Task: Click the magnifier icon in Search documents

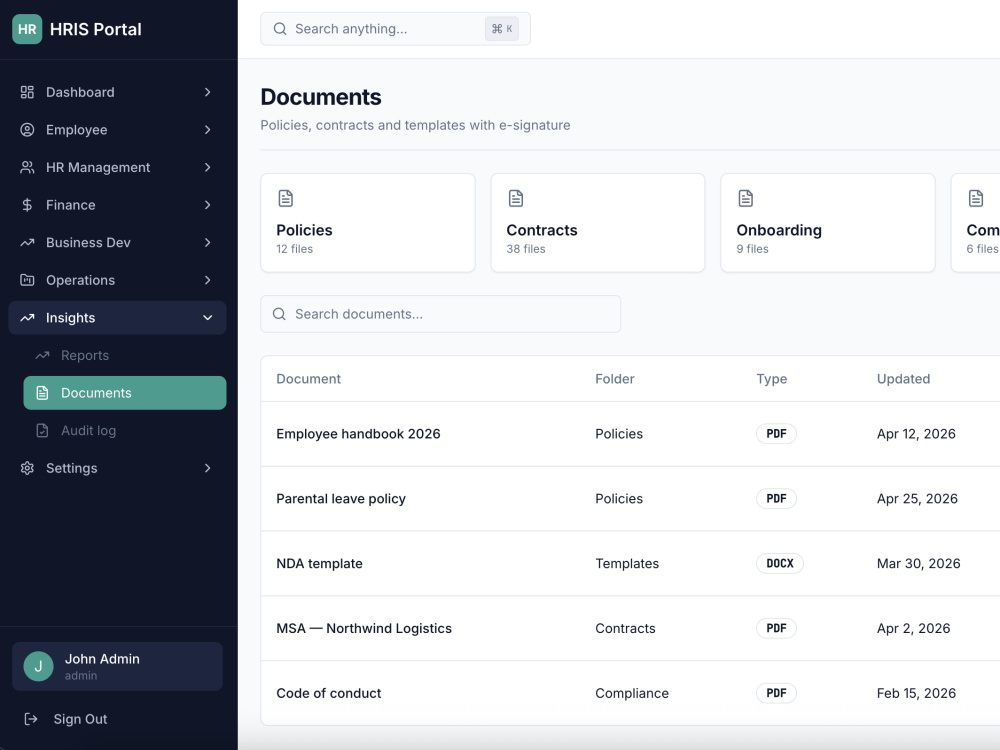Action: tap(279, 314)
